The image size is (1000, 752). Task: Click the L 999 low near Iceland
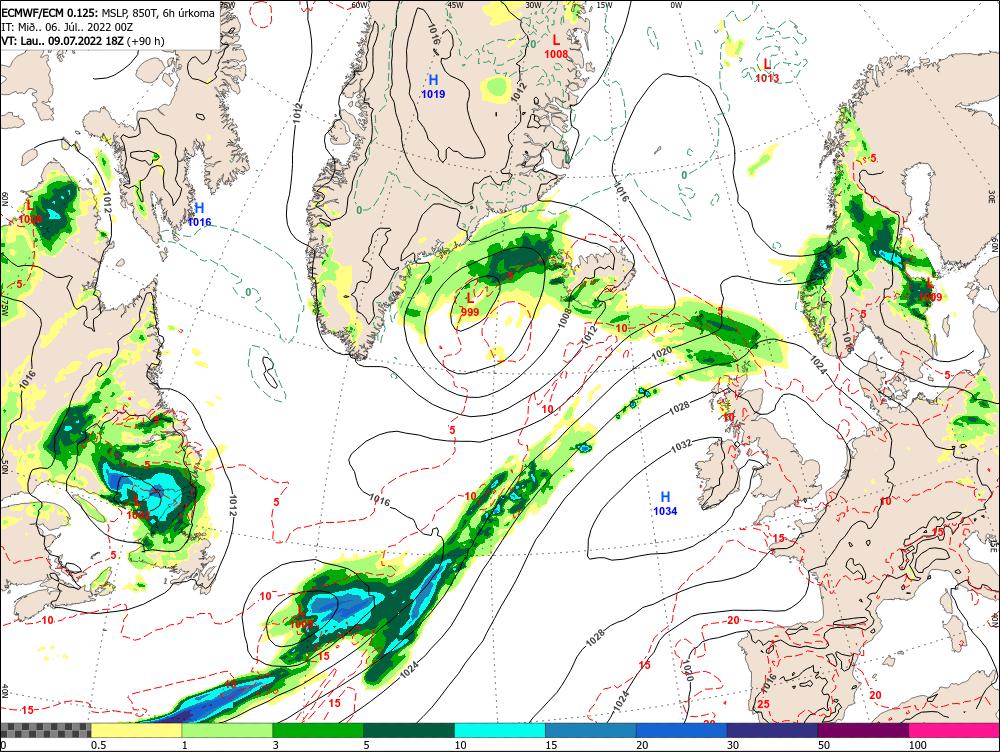coord(470,304)
